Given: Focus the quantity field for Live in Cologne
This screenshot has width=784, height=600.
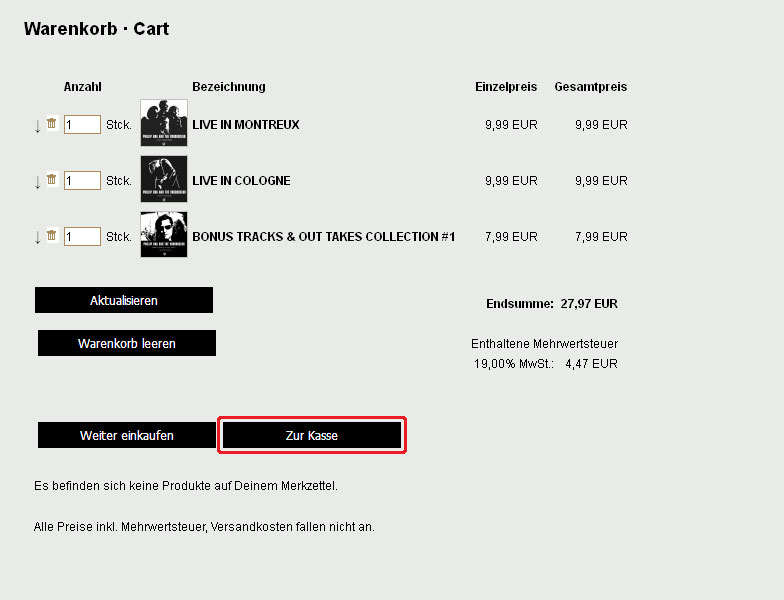Looking at the screenshot, I should [82, 181].
